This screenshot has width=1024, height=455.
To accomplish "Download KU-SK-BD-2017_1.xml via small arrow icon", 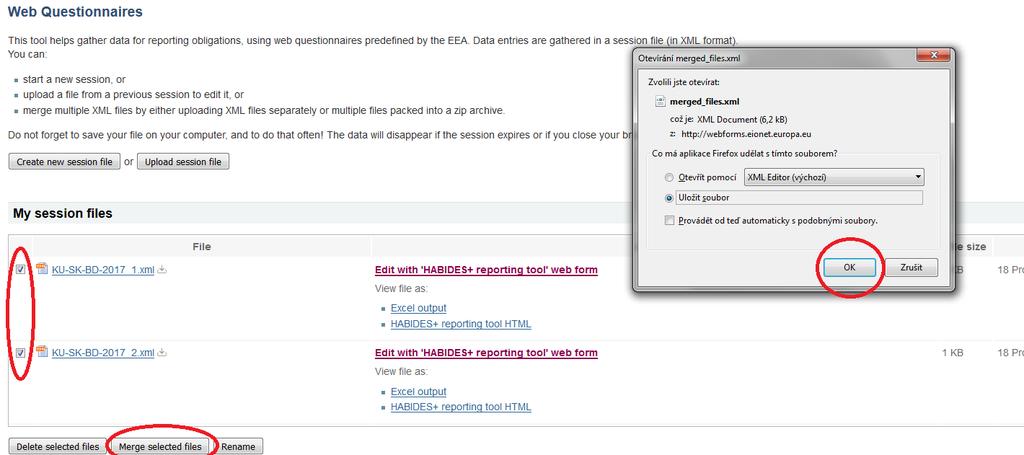I will (162, 270).
